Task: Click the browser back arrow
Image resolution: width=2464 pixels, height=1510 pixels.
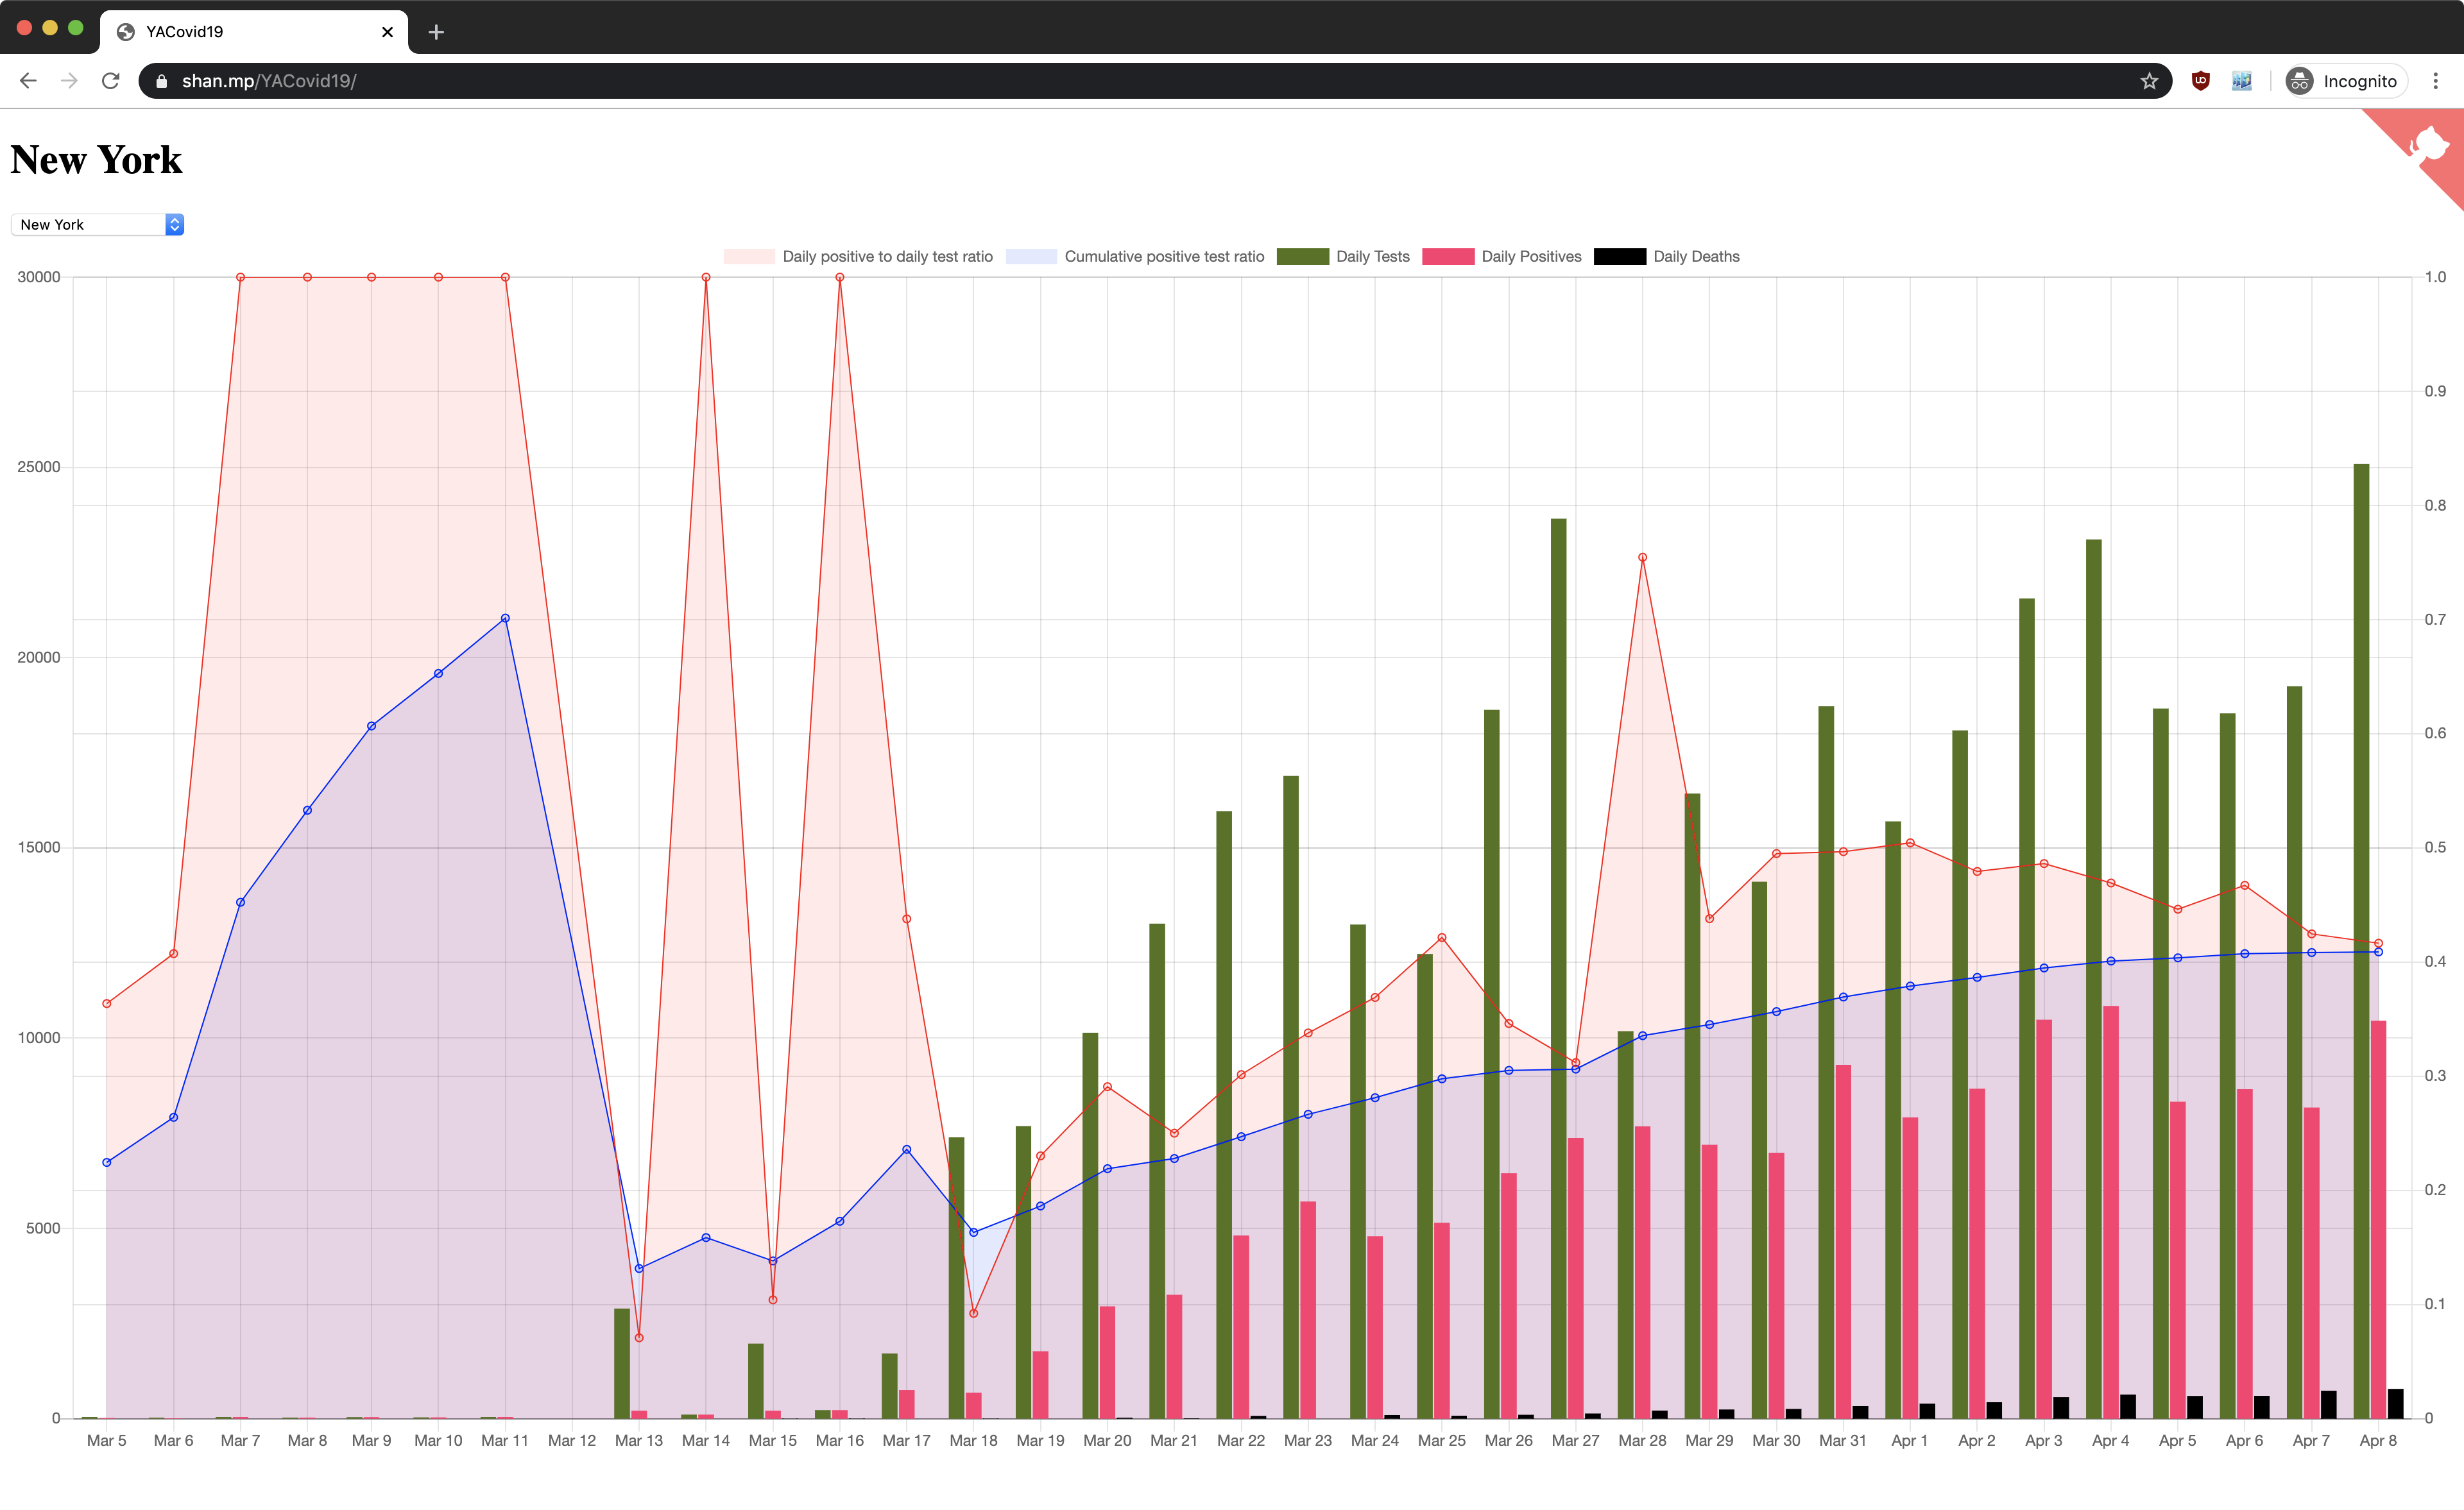Action: pyautogui.click(x=28, y=81)
